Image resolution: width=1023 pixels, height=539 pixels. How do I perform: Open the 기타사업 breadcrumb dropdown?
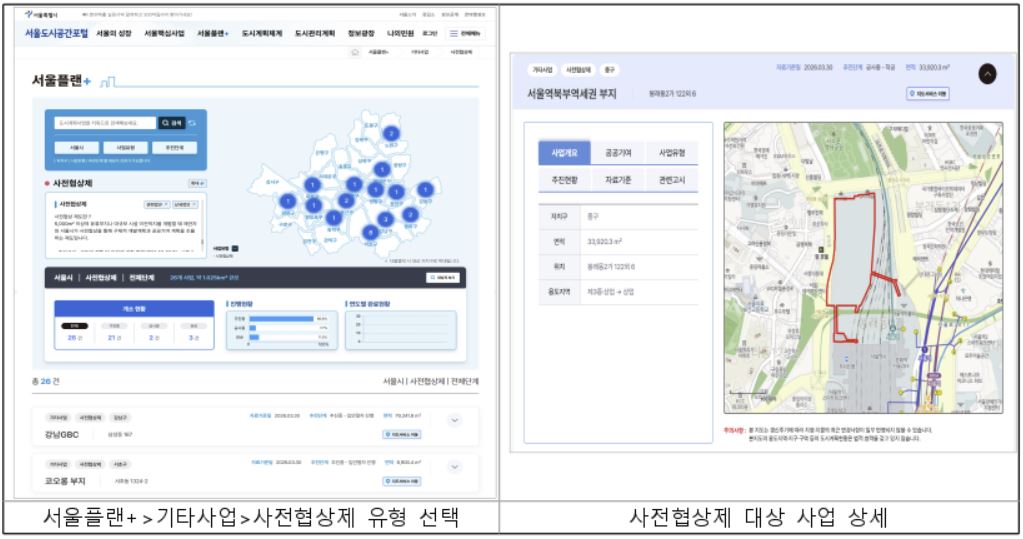coord(420,52)
